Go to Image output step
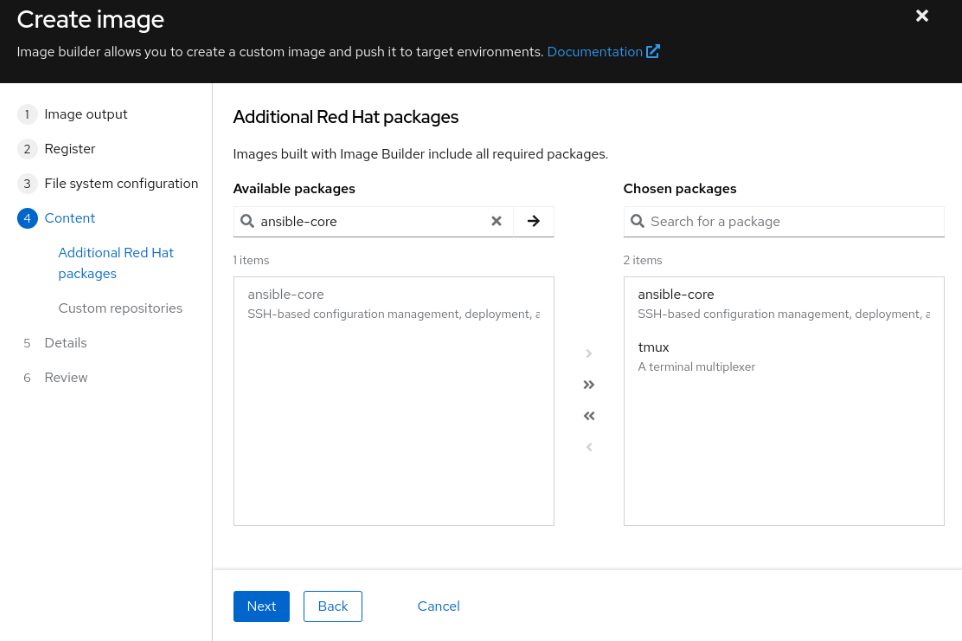Screen dimensions: 962x641 [86, 114]
